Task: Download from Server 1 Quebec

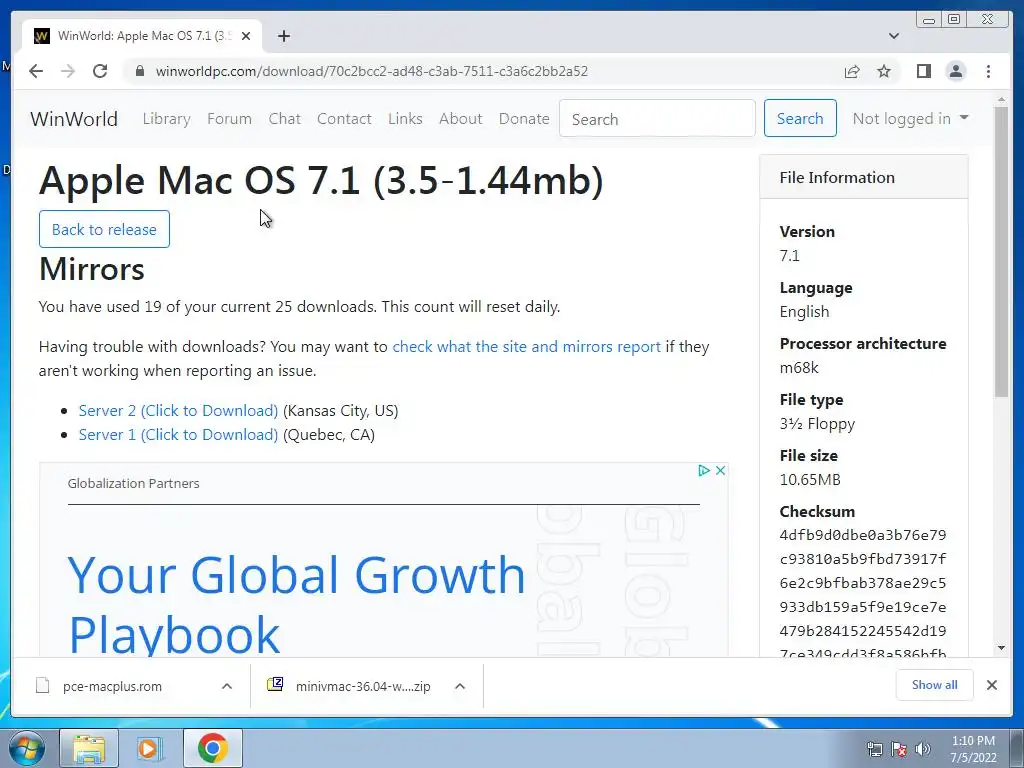Action: click(178, 434)
